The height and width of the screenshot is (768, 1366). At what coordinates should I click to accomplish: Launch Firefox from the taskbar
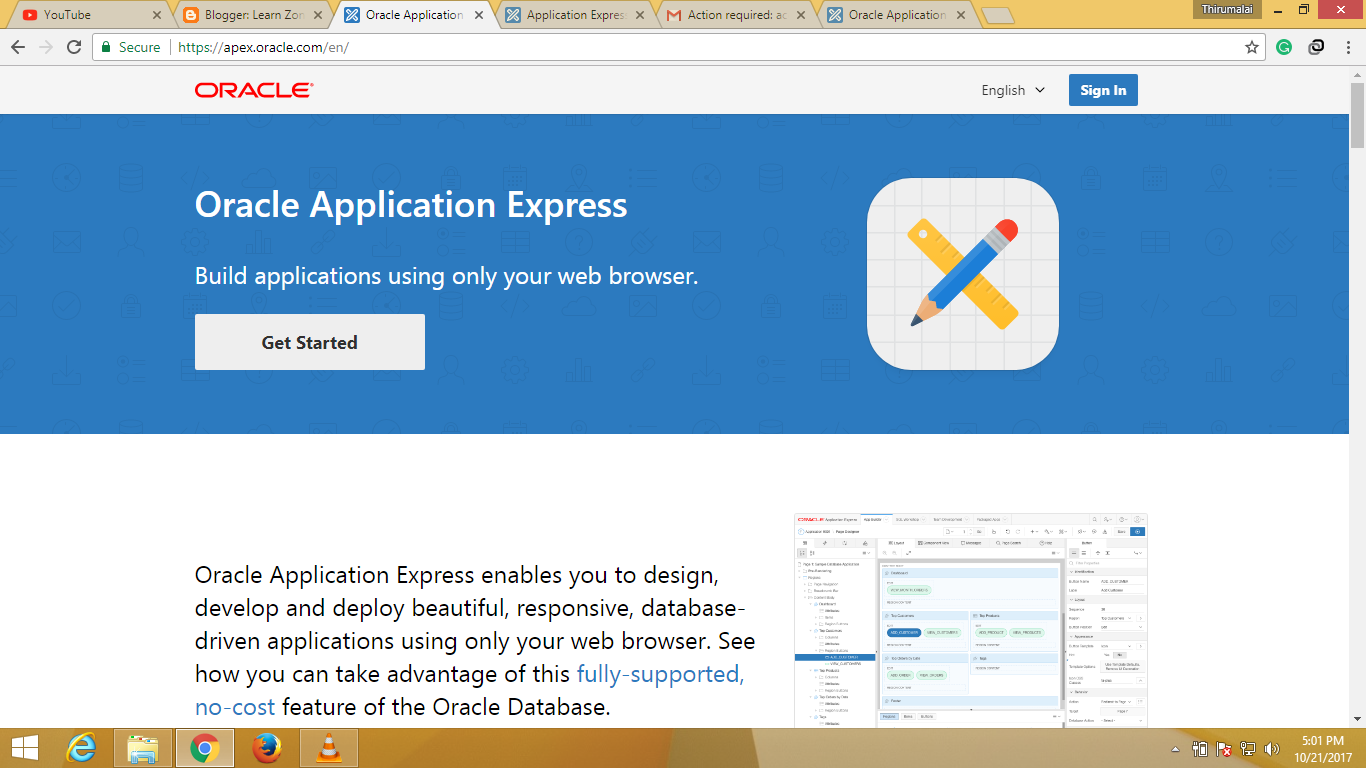click(x=266, y=748)
